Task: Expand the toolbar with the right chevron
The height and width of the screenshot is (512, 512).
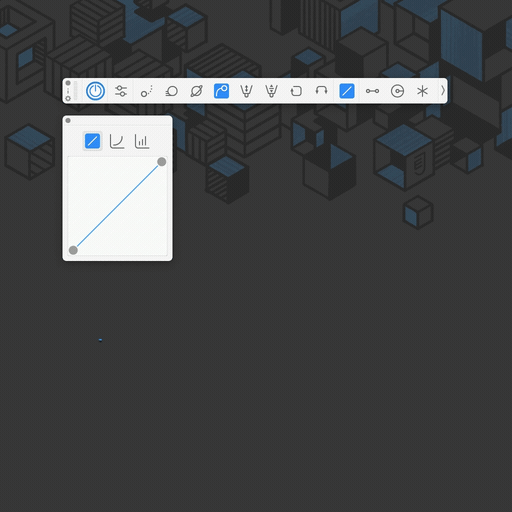Action: [443, 91]
